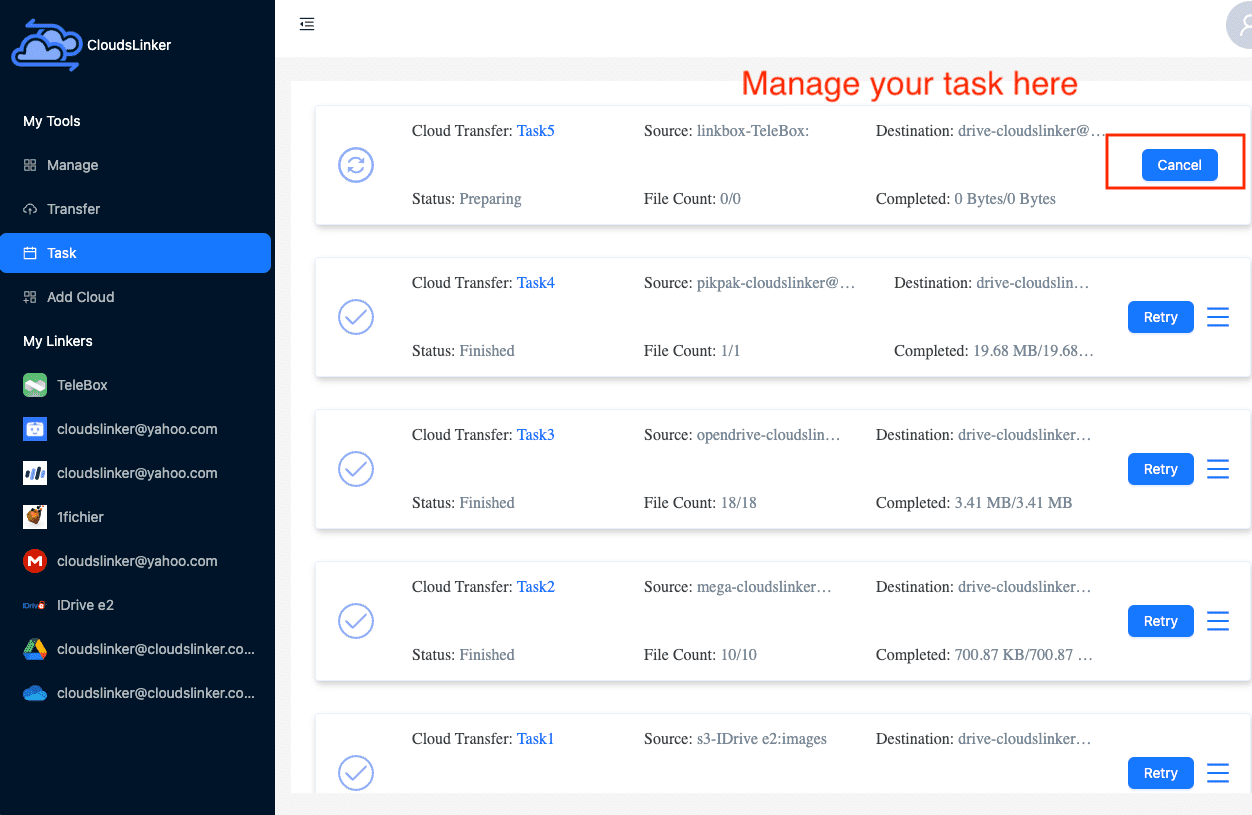Open the user avatar in the top corner

1240,24
